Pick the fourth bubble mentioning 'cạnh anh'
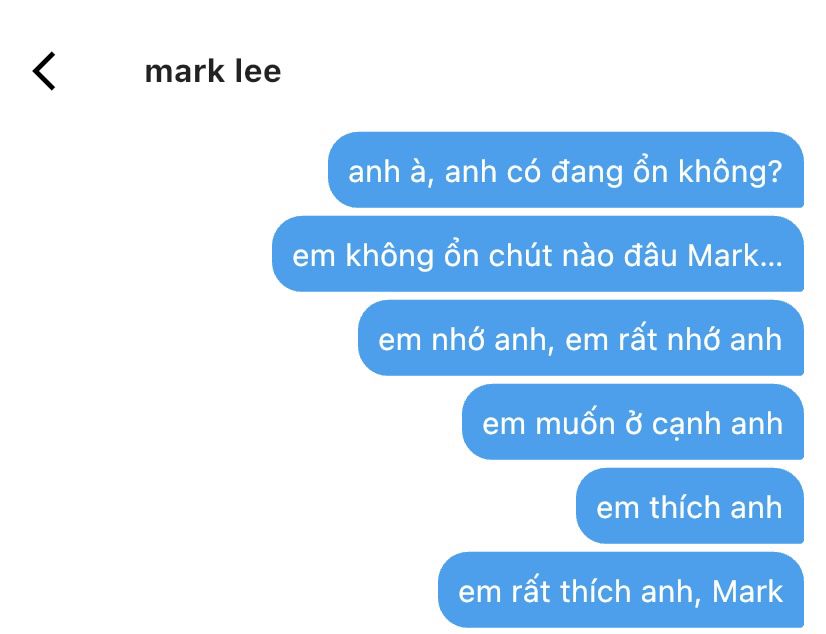826x634 pixels. tap(633, 422)
